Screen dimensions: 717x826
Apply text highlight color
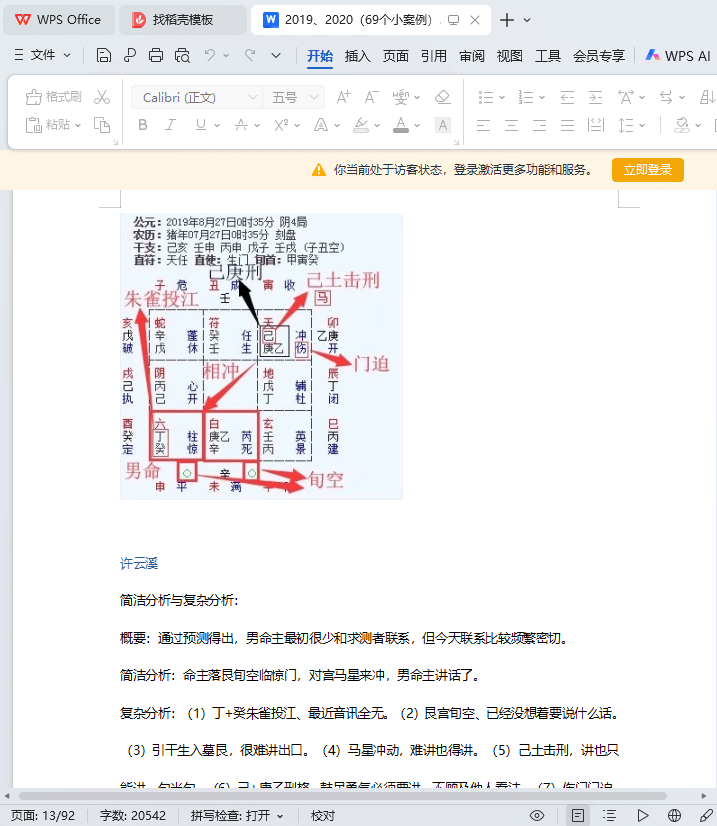click(361, 125)
